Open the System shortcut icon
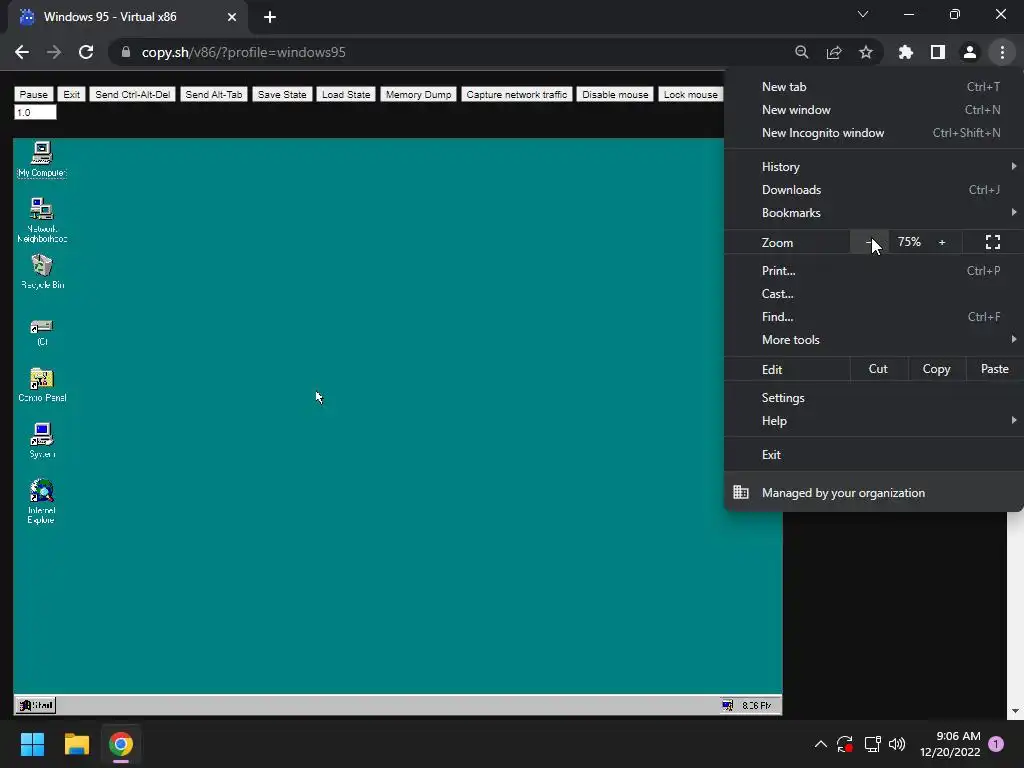Image resolution: width=1024 pixels, height=768 pixels. point(42,440)
